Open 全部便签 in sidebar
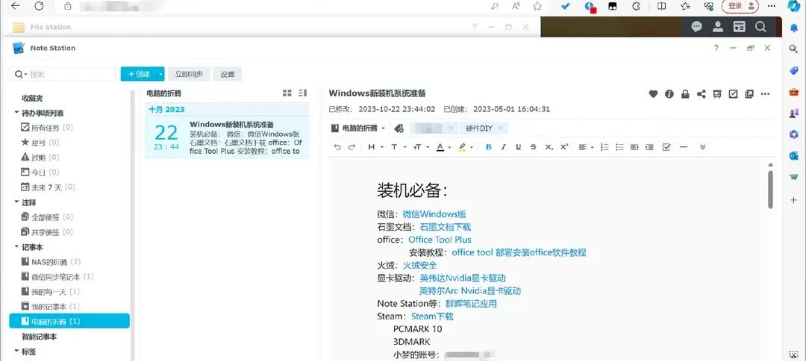811x361 pixels. (47, 217)
